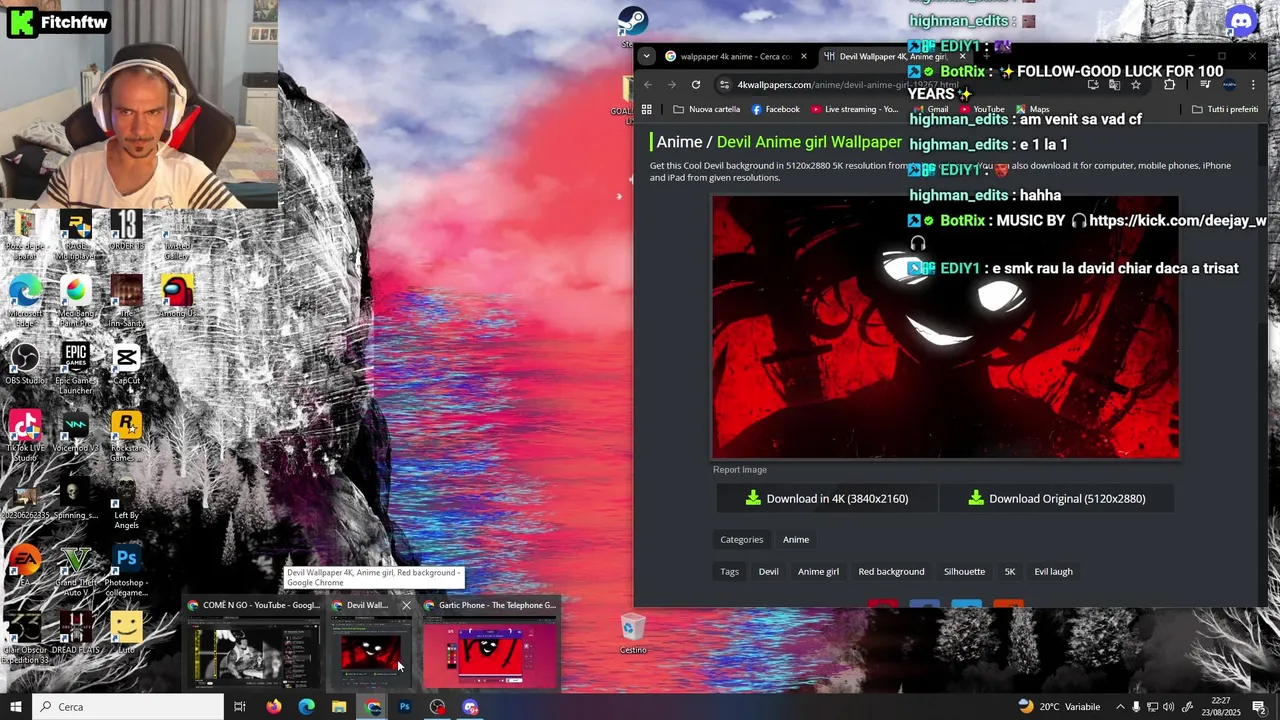Click the Anime breadcrumb link
The height and width of the screenshot is (720, 1280).
tap(680, 142)
